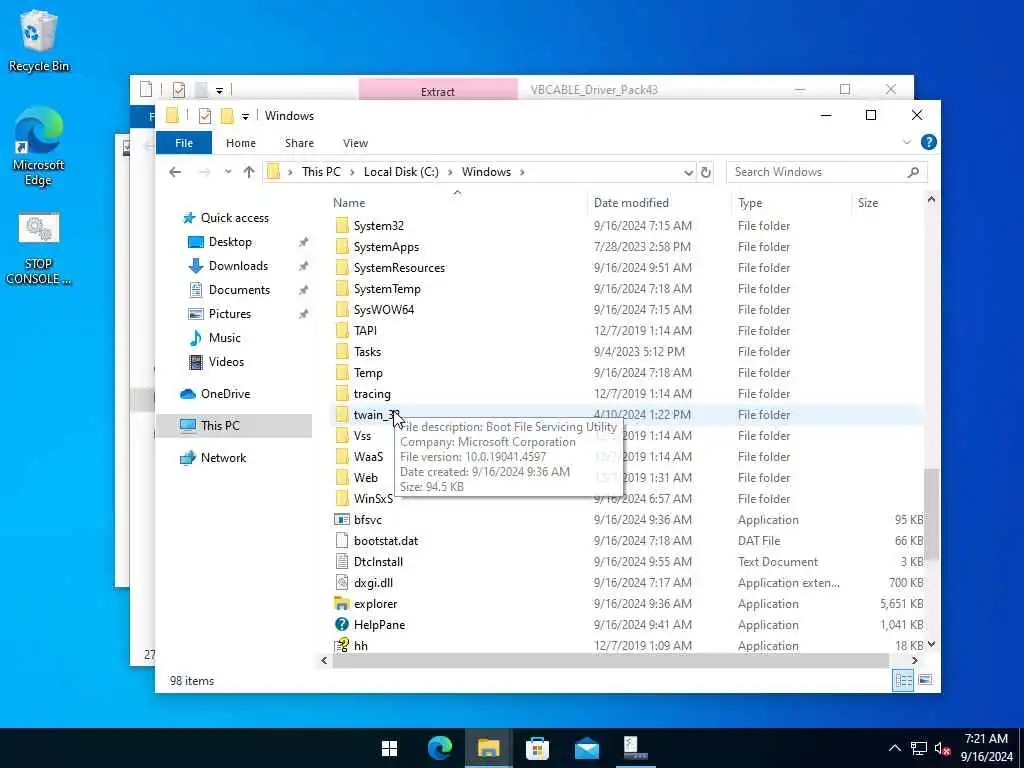The image size is (1024, 768).
Task: Click the muted volume tray icon
Action: pos(942,748)
